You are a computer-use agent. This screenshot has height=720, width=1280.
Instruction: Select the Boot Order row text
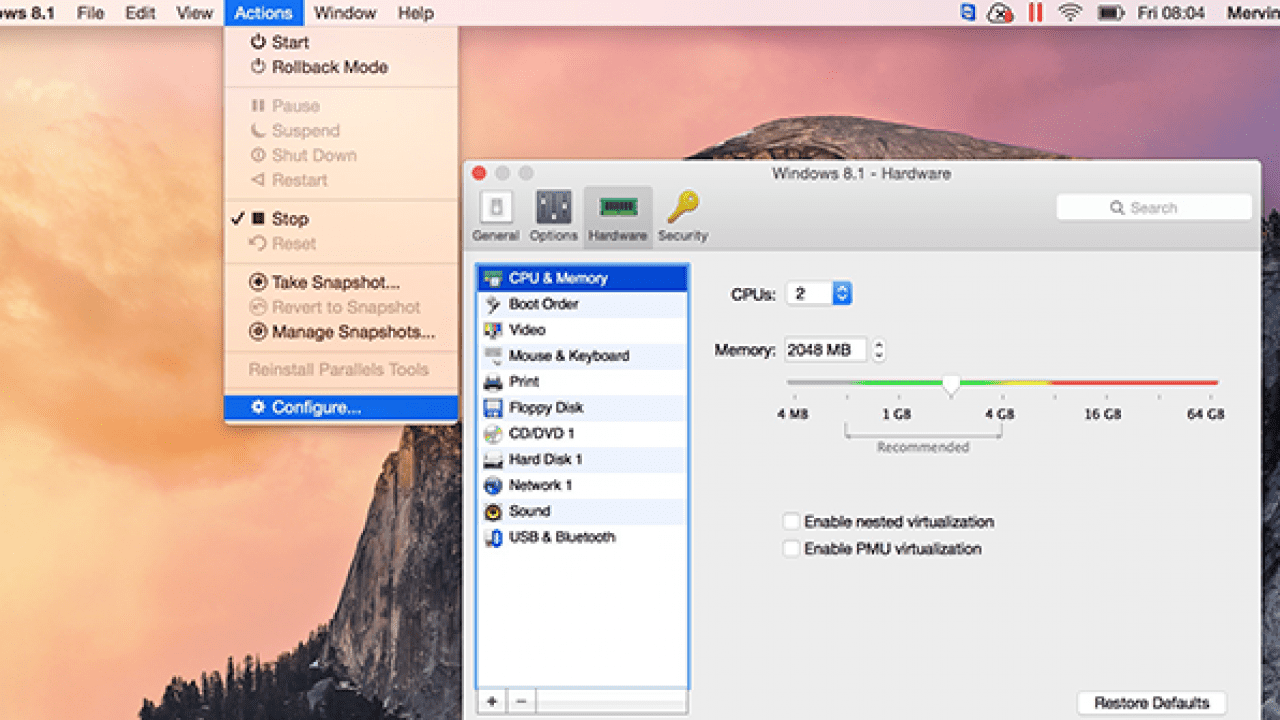point(544,304)
